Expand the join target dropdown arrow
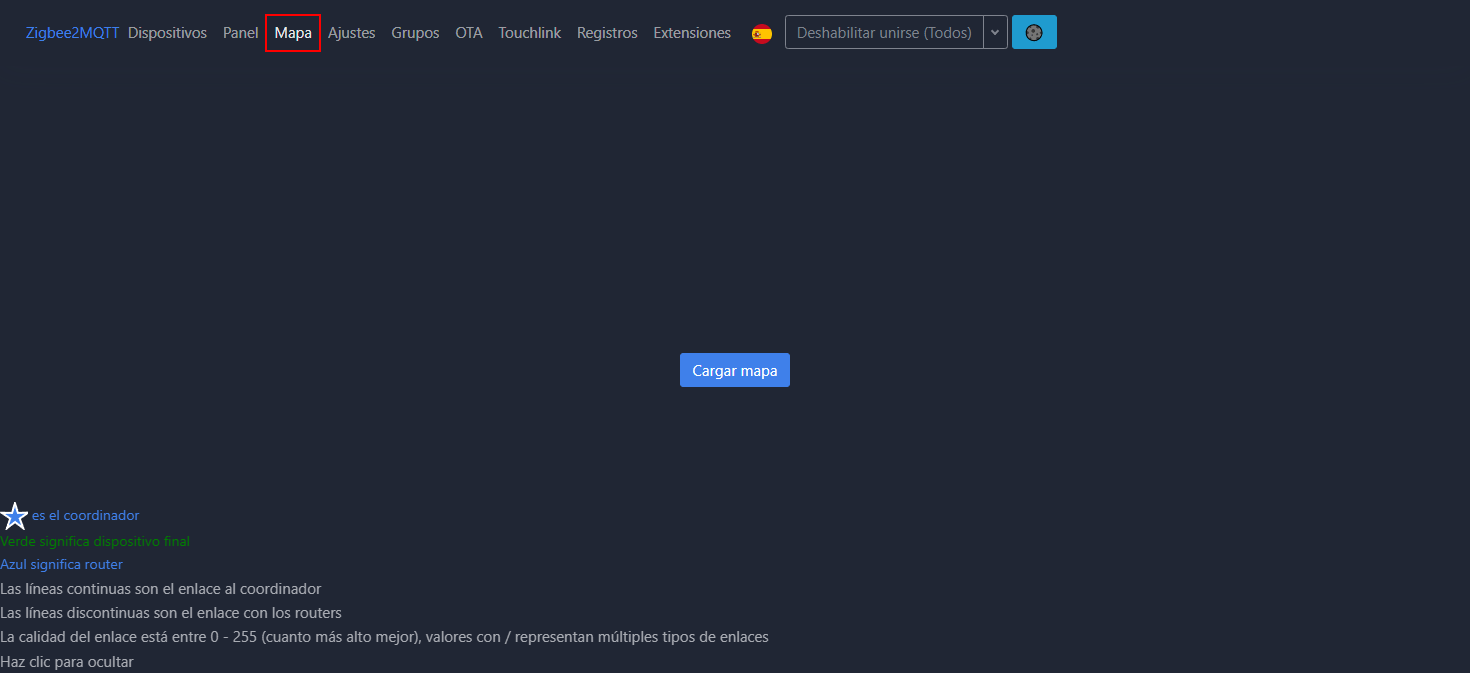This screenshot has height=673, width=1470. pos(995,33)
